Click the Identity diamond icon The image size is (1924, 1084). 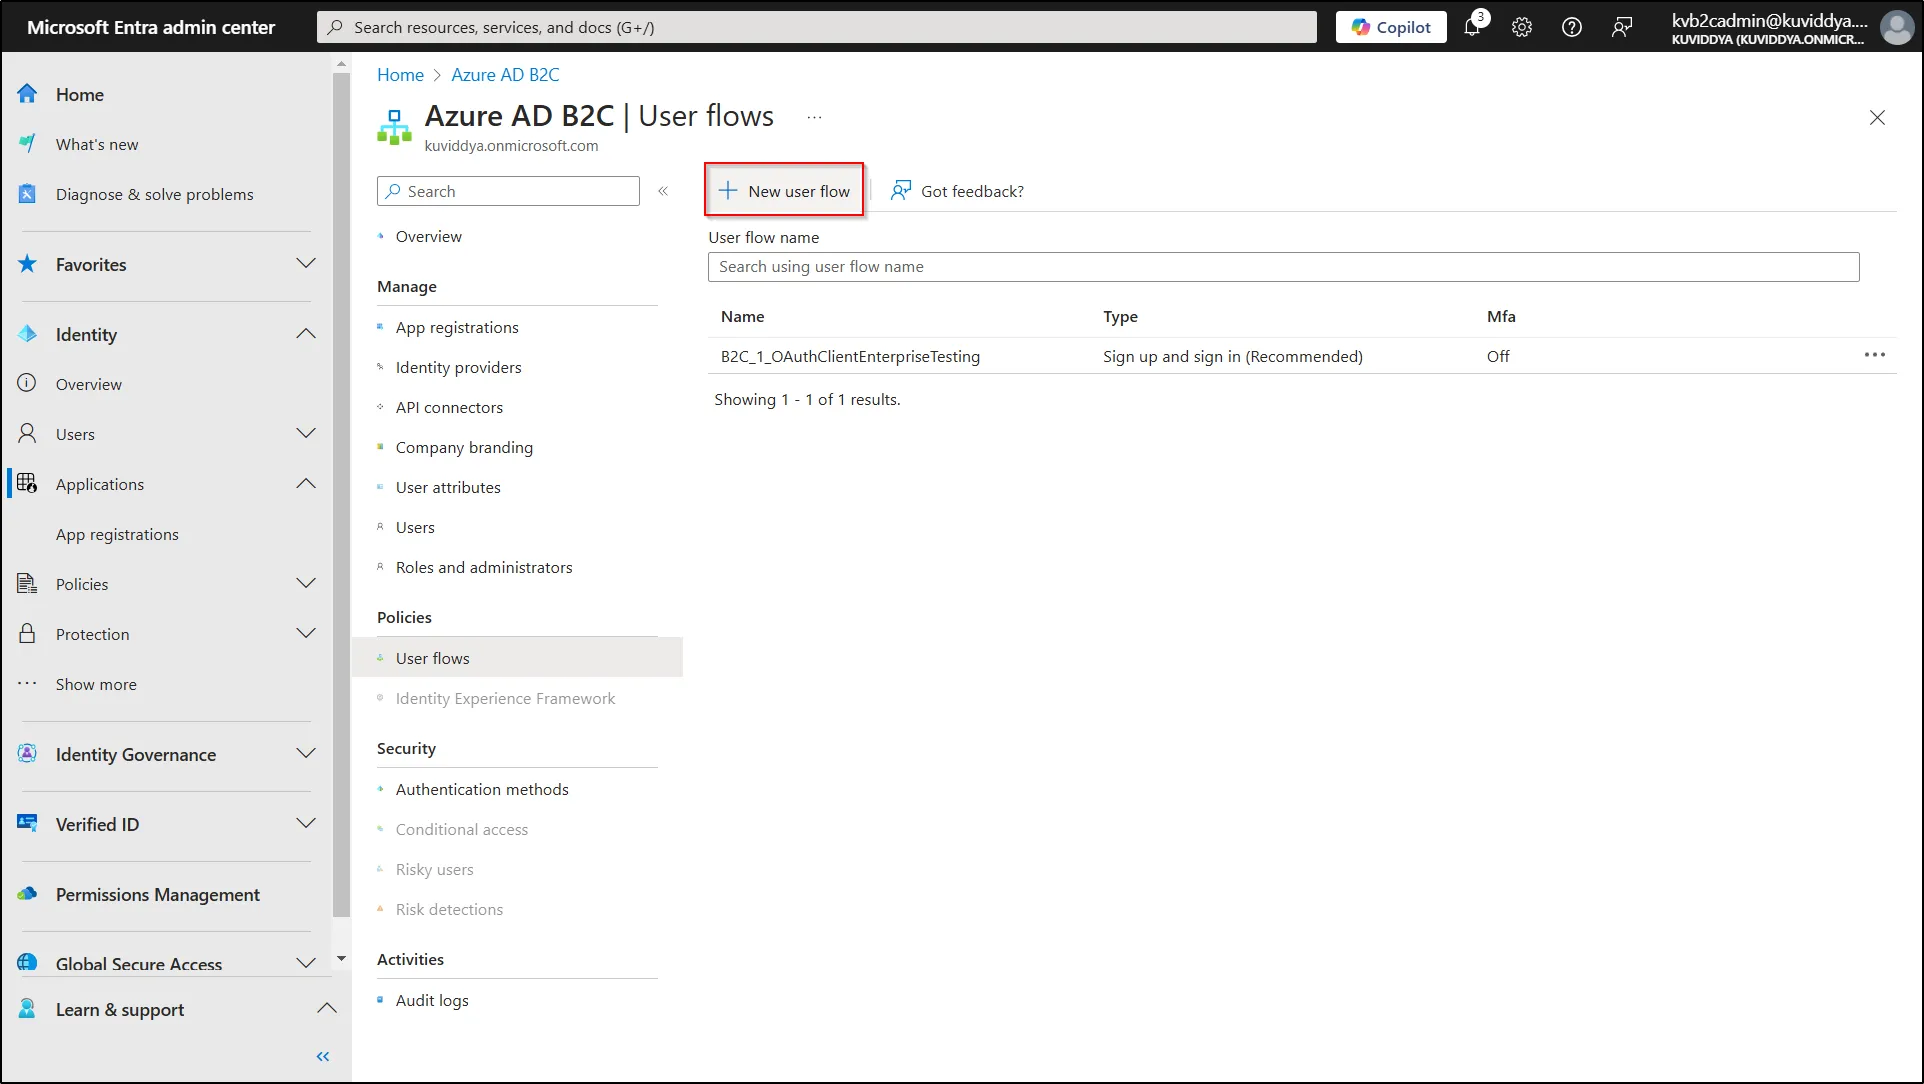(27, 334)
